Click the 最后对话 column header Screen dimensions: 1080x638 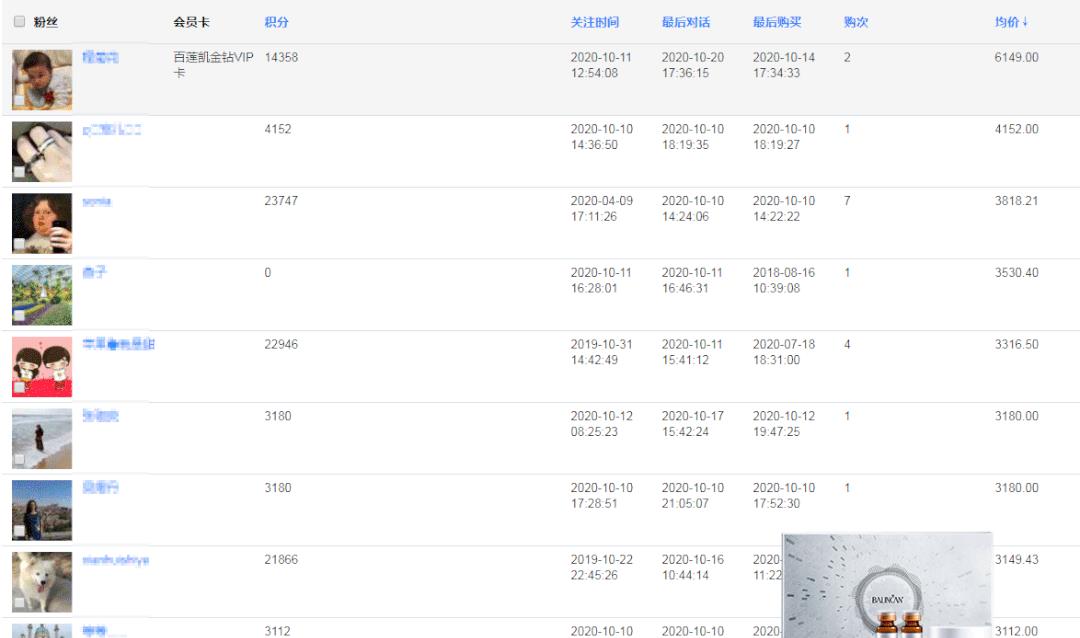[685, 22]
